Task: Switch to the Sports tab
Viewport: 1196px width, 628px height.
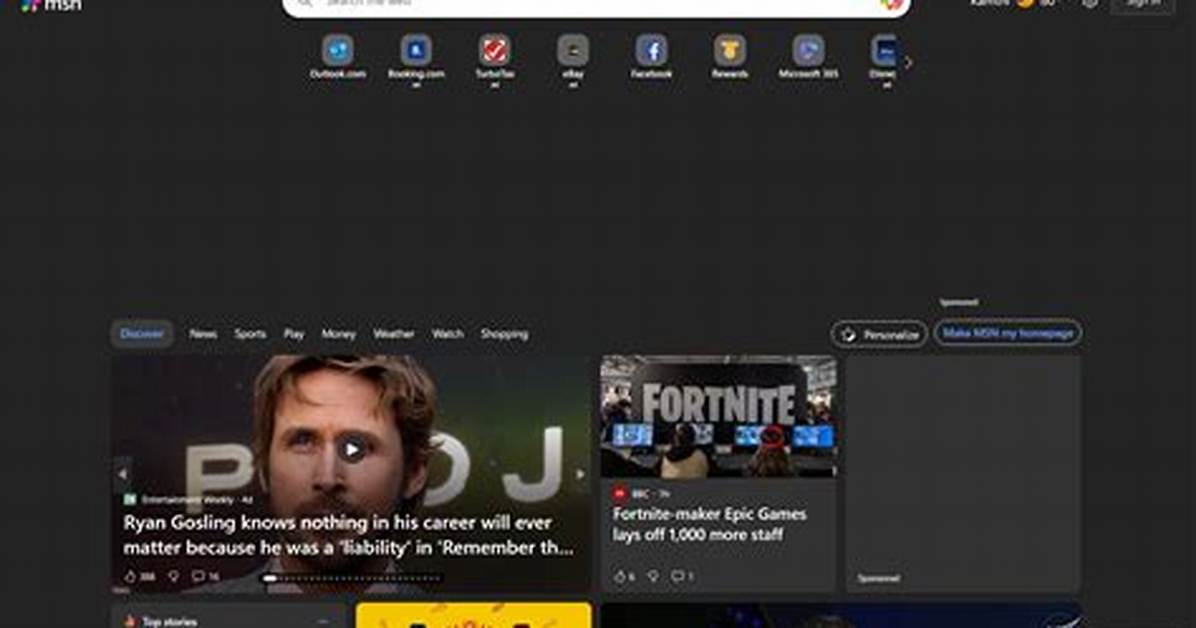Action: click(250, 333)
